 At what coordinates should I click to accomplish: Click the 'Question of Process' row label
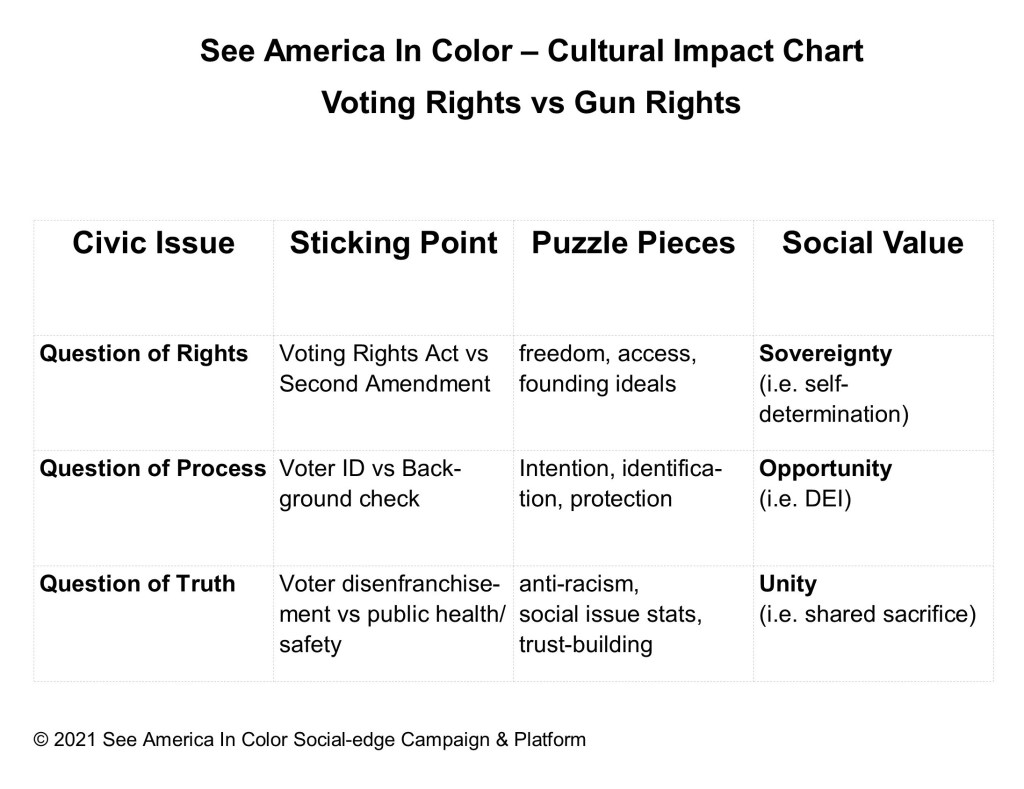(153, 469)
